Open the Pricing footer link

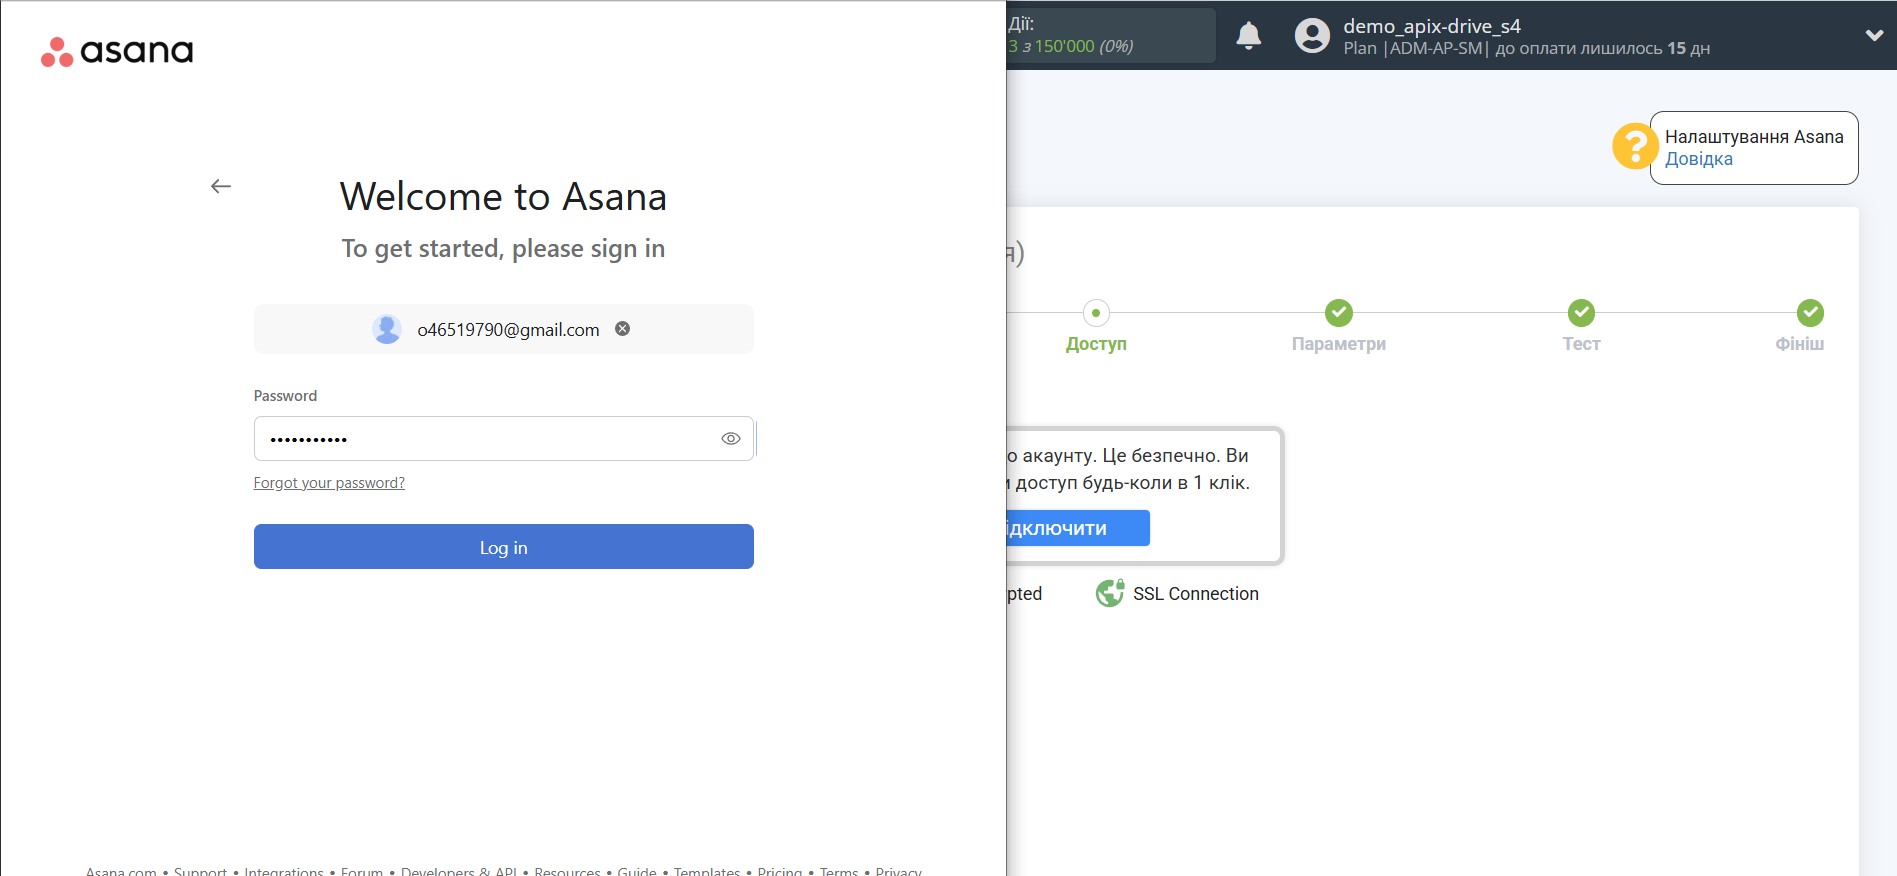pyautogui.click(x=780, y=870)
